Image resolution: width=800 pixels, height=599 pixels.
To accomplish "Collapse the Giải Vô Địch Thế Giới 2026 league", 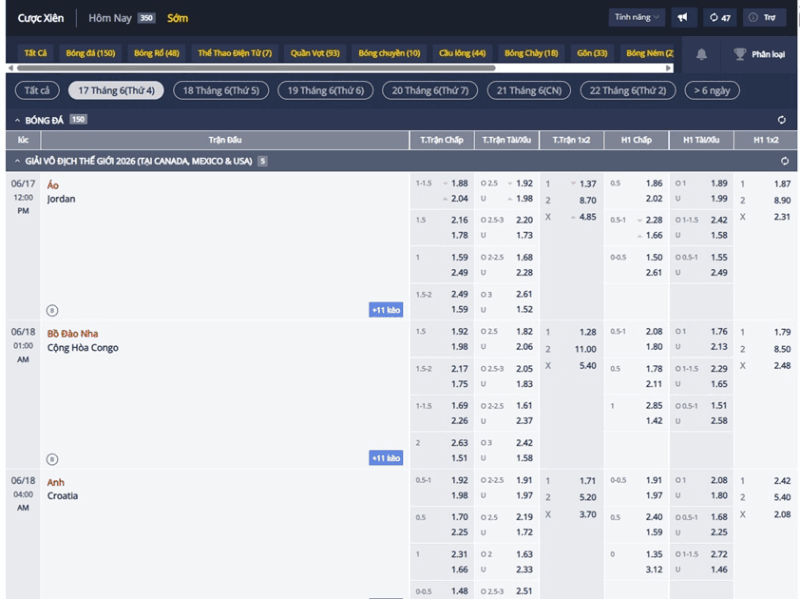I will (17, 161).
